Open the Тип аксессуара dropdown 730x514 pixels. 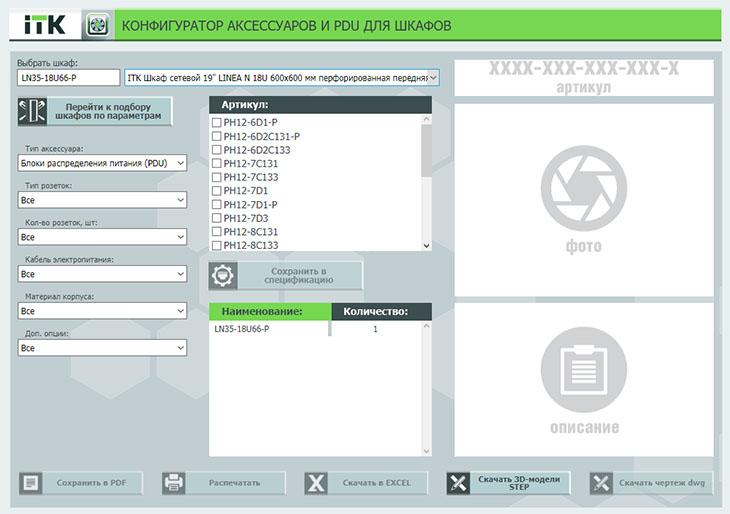[x=102, y=163]
